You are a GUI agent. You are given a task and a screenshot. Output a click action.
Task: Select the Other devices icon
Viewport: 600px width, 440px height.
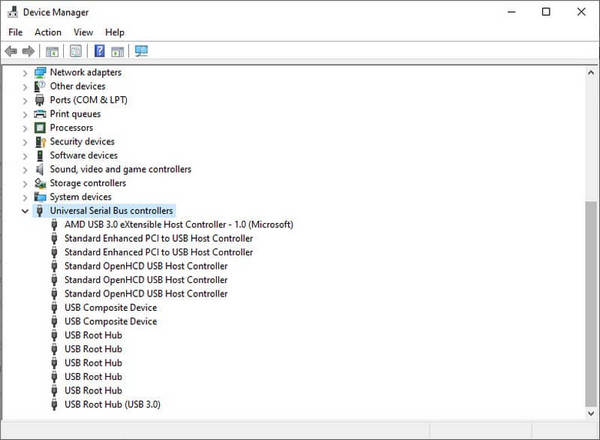click(40, 86)
